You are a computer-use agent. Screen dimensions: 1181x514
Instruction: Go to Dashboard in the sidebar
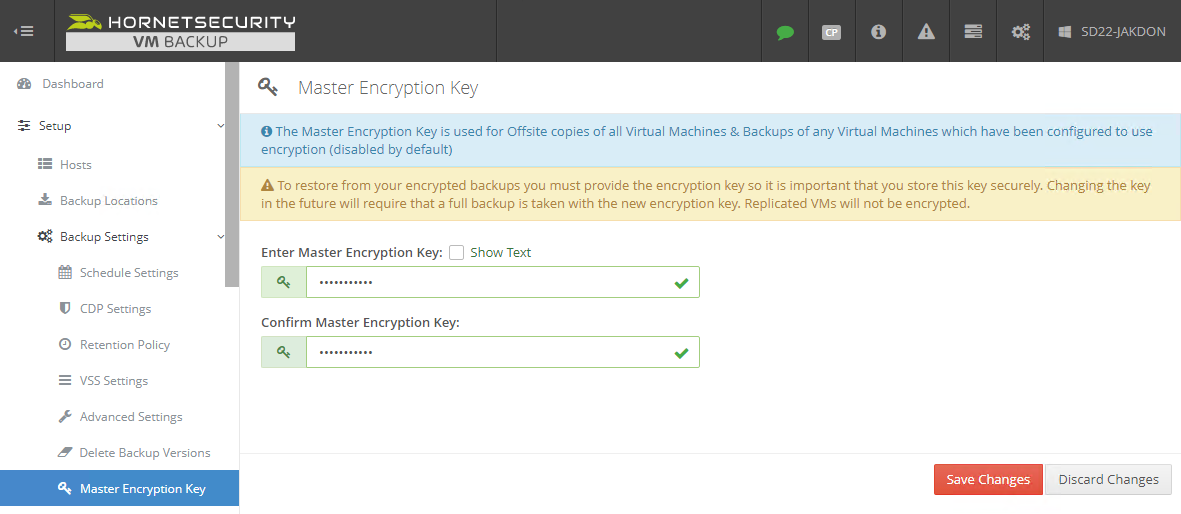click(72, 84)
